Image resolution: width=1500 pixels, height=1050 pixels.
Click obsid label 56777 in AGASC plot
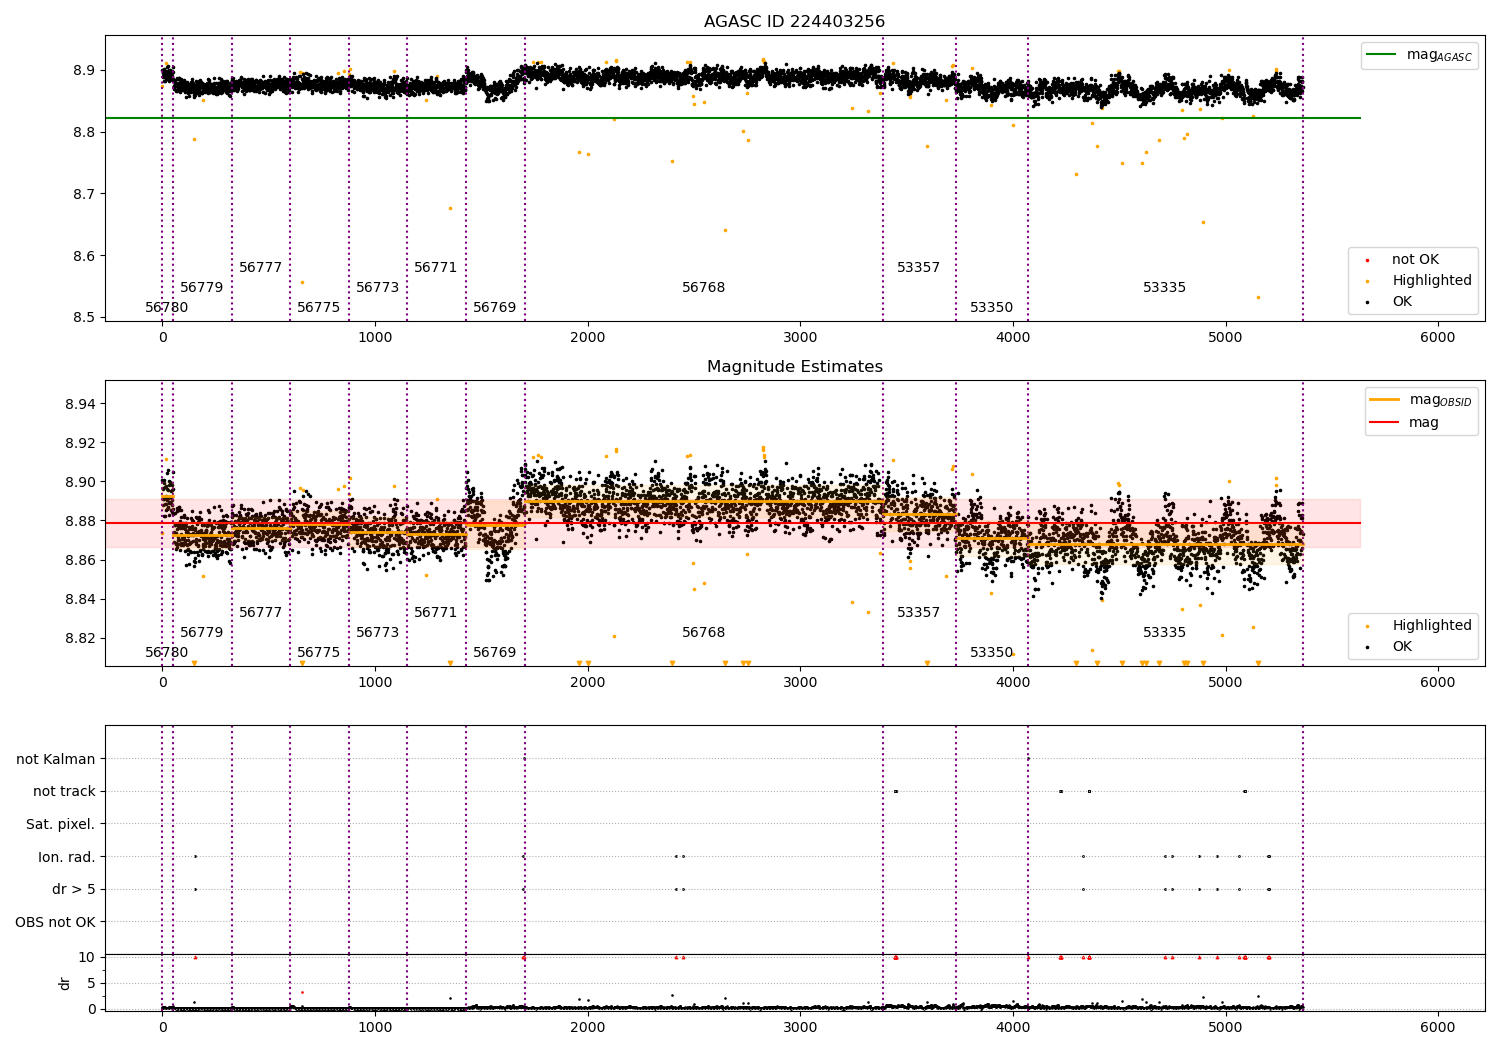coord(261,268)
